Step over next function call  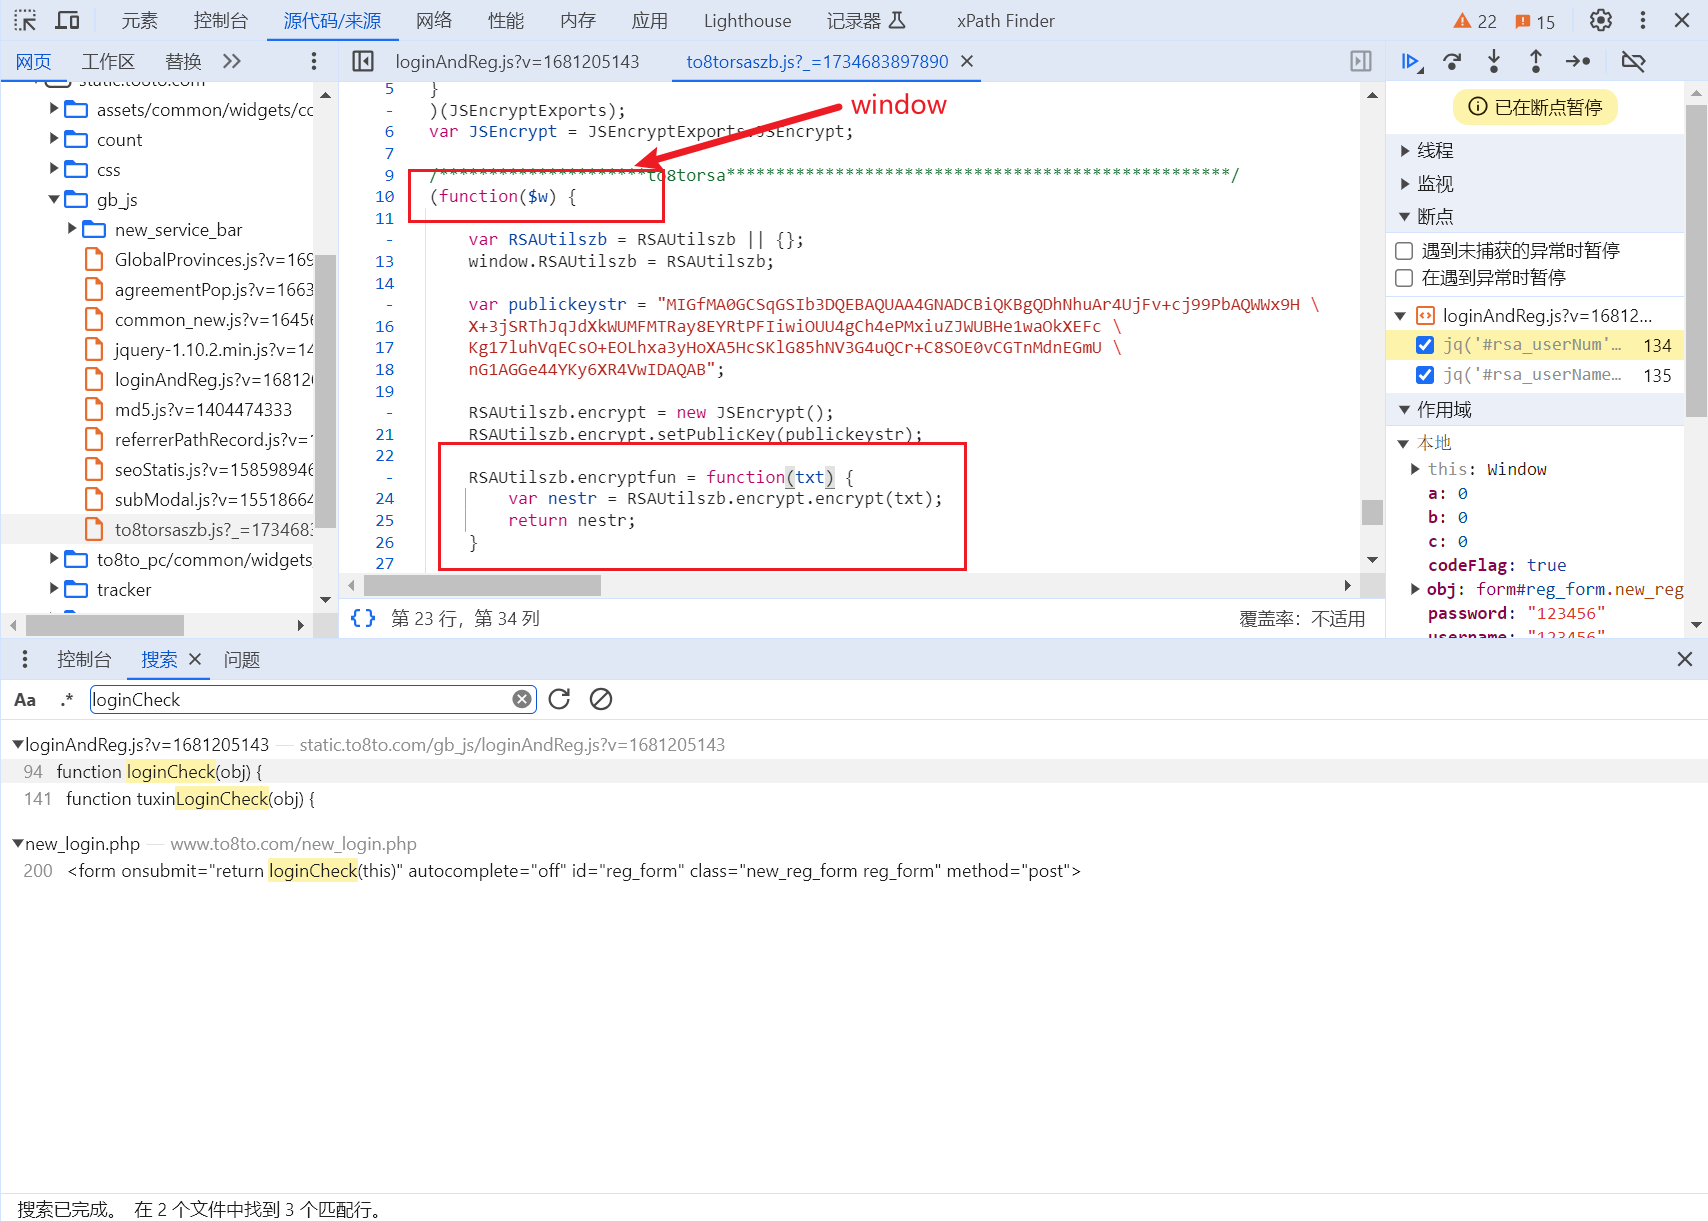pyautogui.click(x=1452, y=61)
